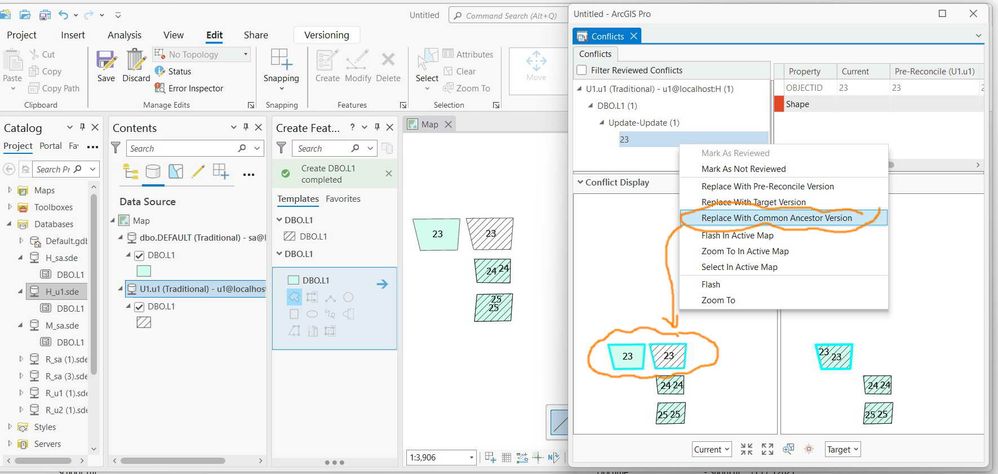
Task: Open the Current version dropdown
Action: [x=712, y=449]
